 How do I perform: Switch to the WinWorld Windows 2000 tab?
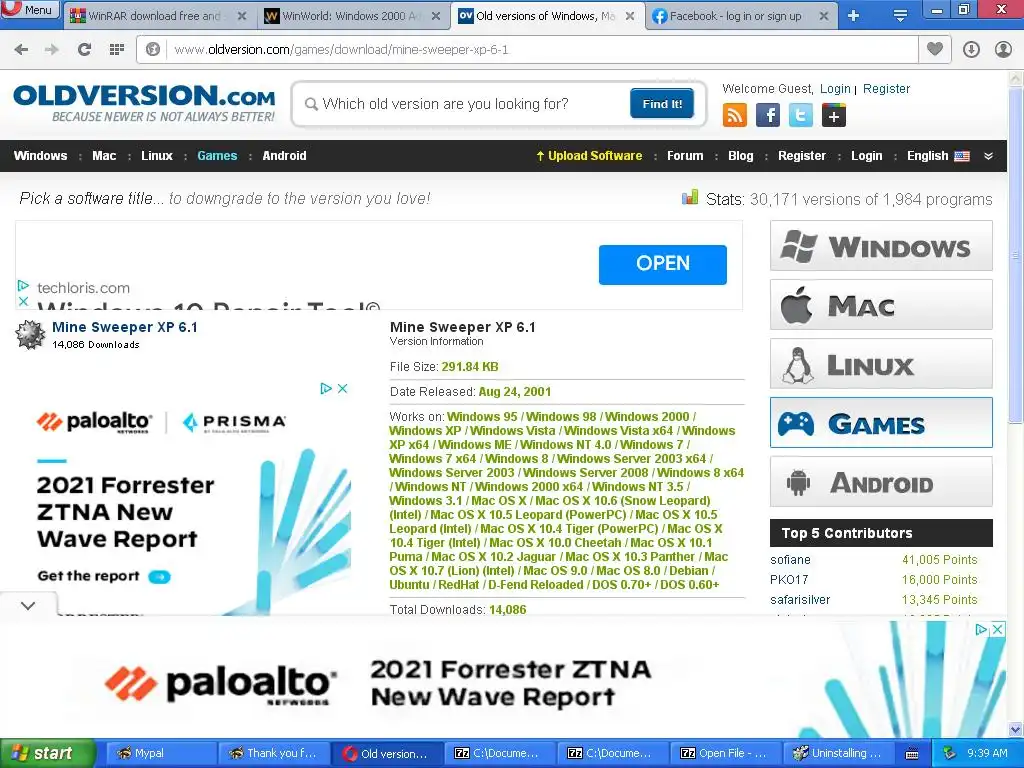352,16
